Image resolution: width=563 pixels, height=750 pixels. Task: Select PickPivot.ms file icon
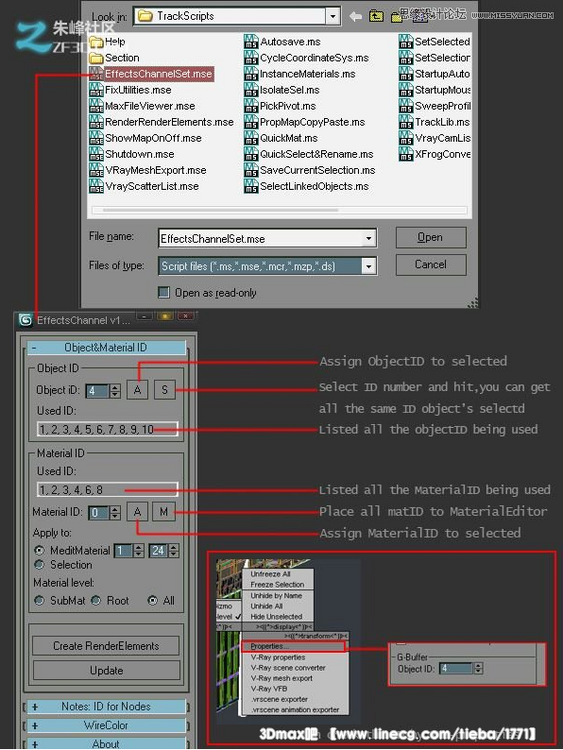[251, 106]
